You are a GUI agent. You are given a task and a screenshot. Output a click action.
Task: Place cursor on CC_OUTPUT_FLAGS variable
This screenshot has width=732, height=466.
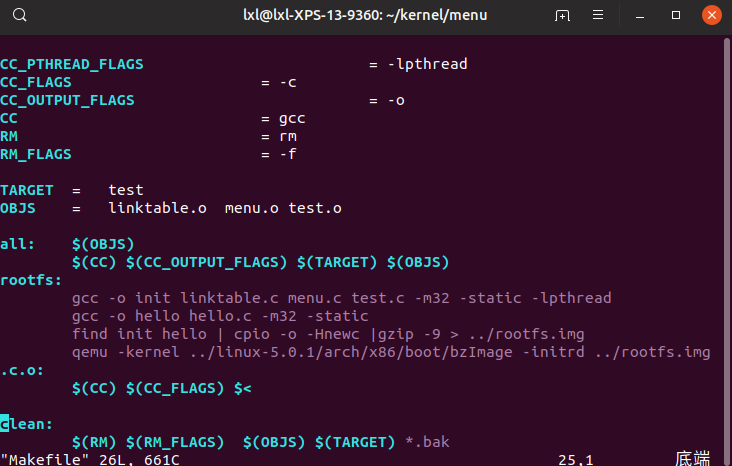[x=67, y=100]
